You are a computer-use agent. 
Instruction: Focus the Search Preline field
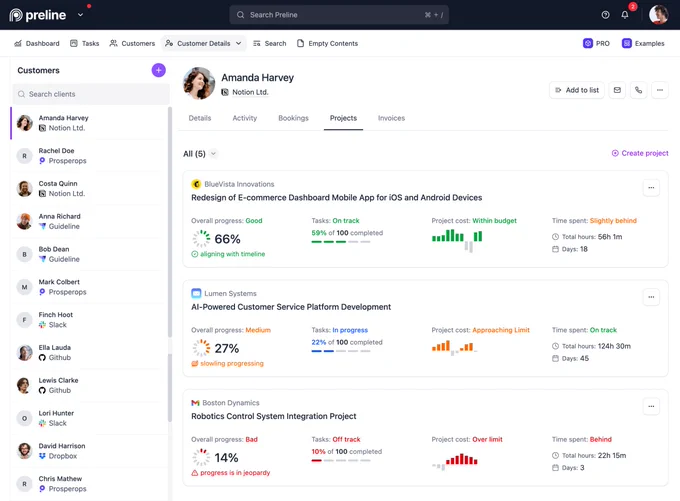coord(339,15)
